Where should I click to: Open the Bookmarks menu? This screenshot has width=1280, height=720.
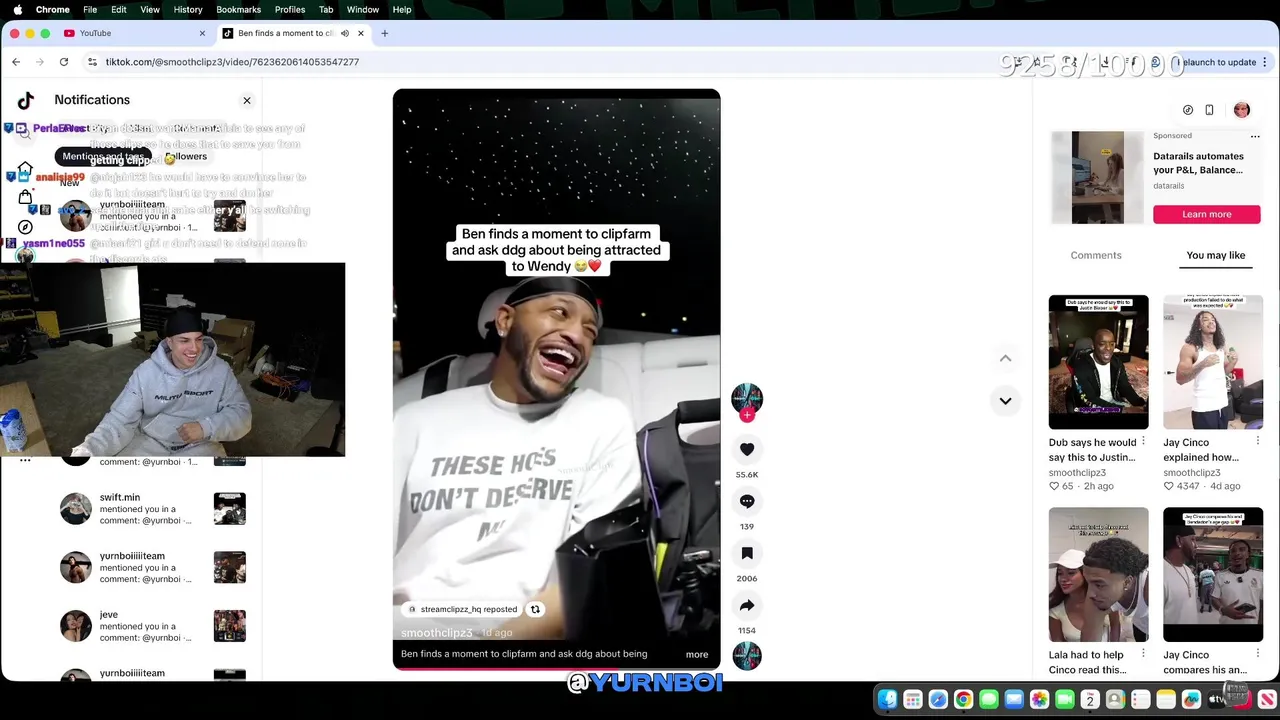[239, 9]
